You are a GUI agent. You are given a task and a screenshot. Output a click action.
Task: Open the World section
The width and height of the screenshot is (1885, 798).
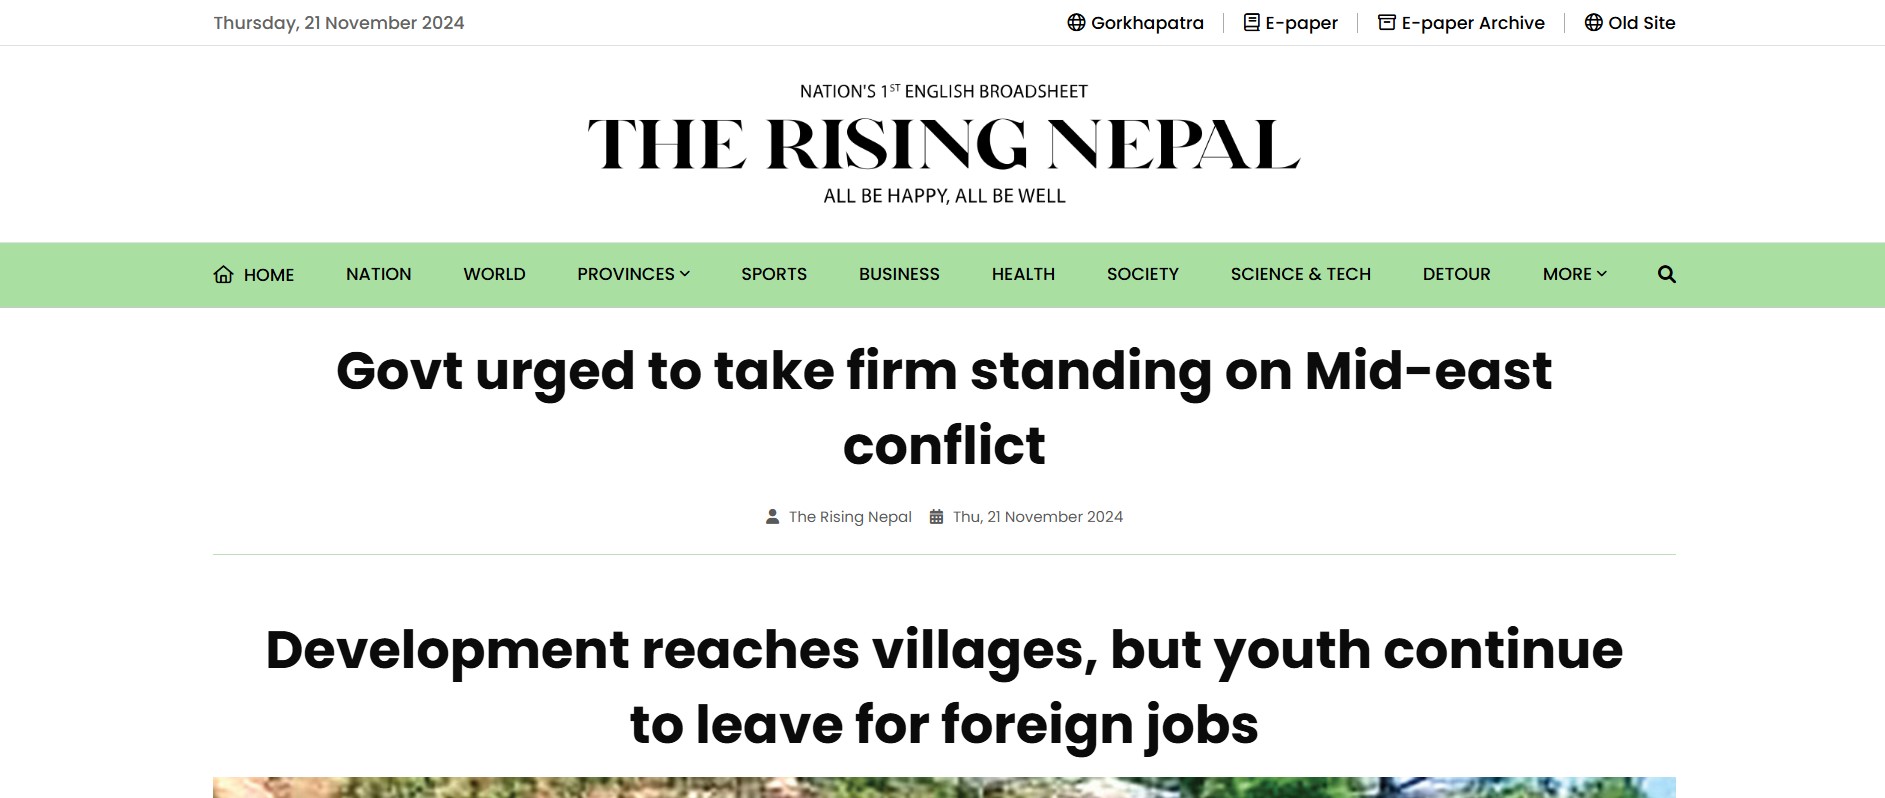[494, 274]
